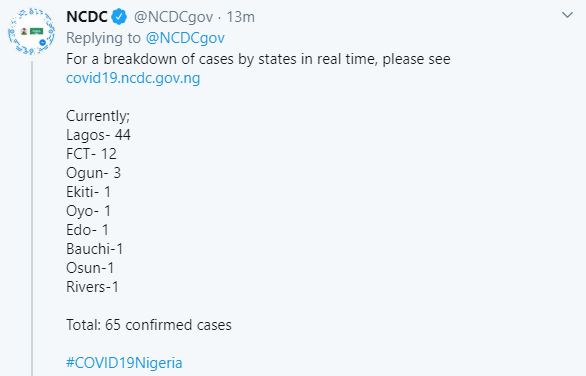This screenshot has height=376, width=586.
Task: Click the 'Lagos- 44' line
Action: point(98,135)
